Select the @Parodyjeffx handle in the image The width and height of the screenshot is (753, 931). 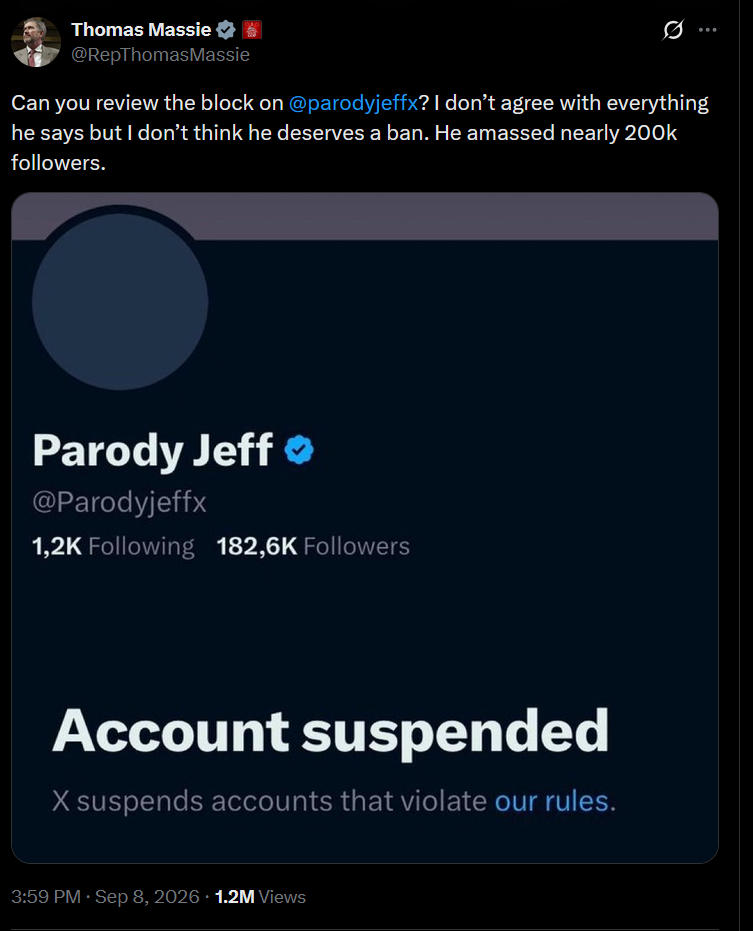[x=119, y=502]
